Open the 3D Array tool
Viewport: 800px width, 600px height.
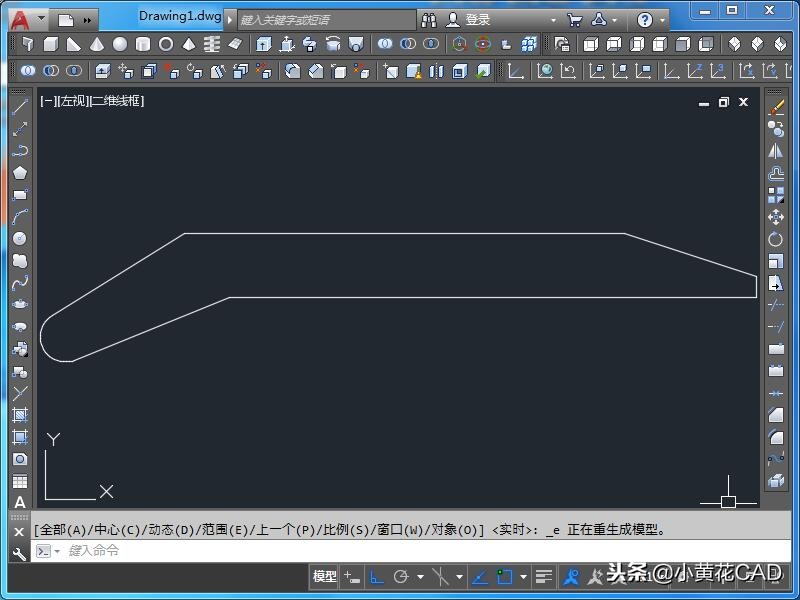[529, 44]
